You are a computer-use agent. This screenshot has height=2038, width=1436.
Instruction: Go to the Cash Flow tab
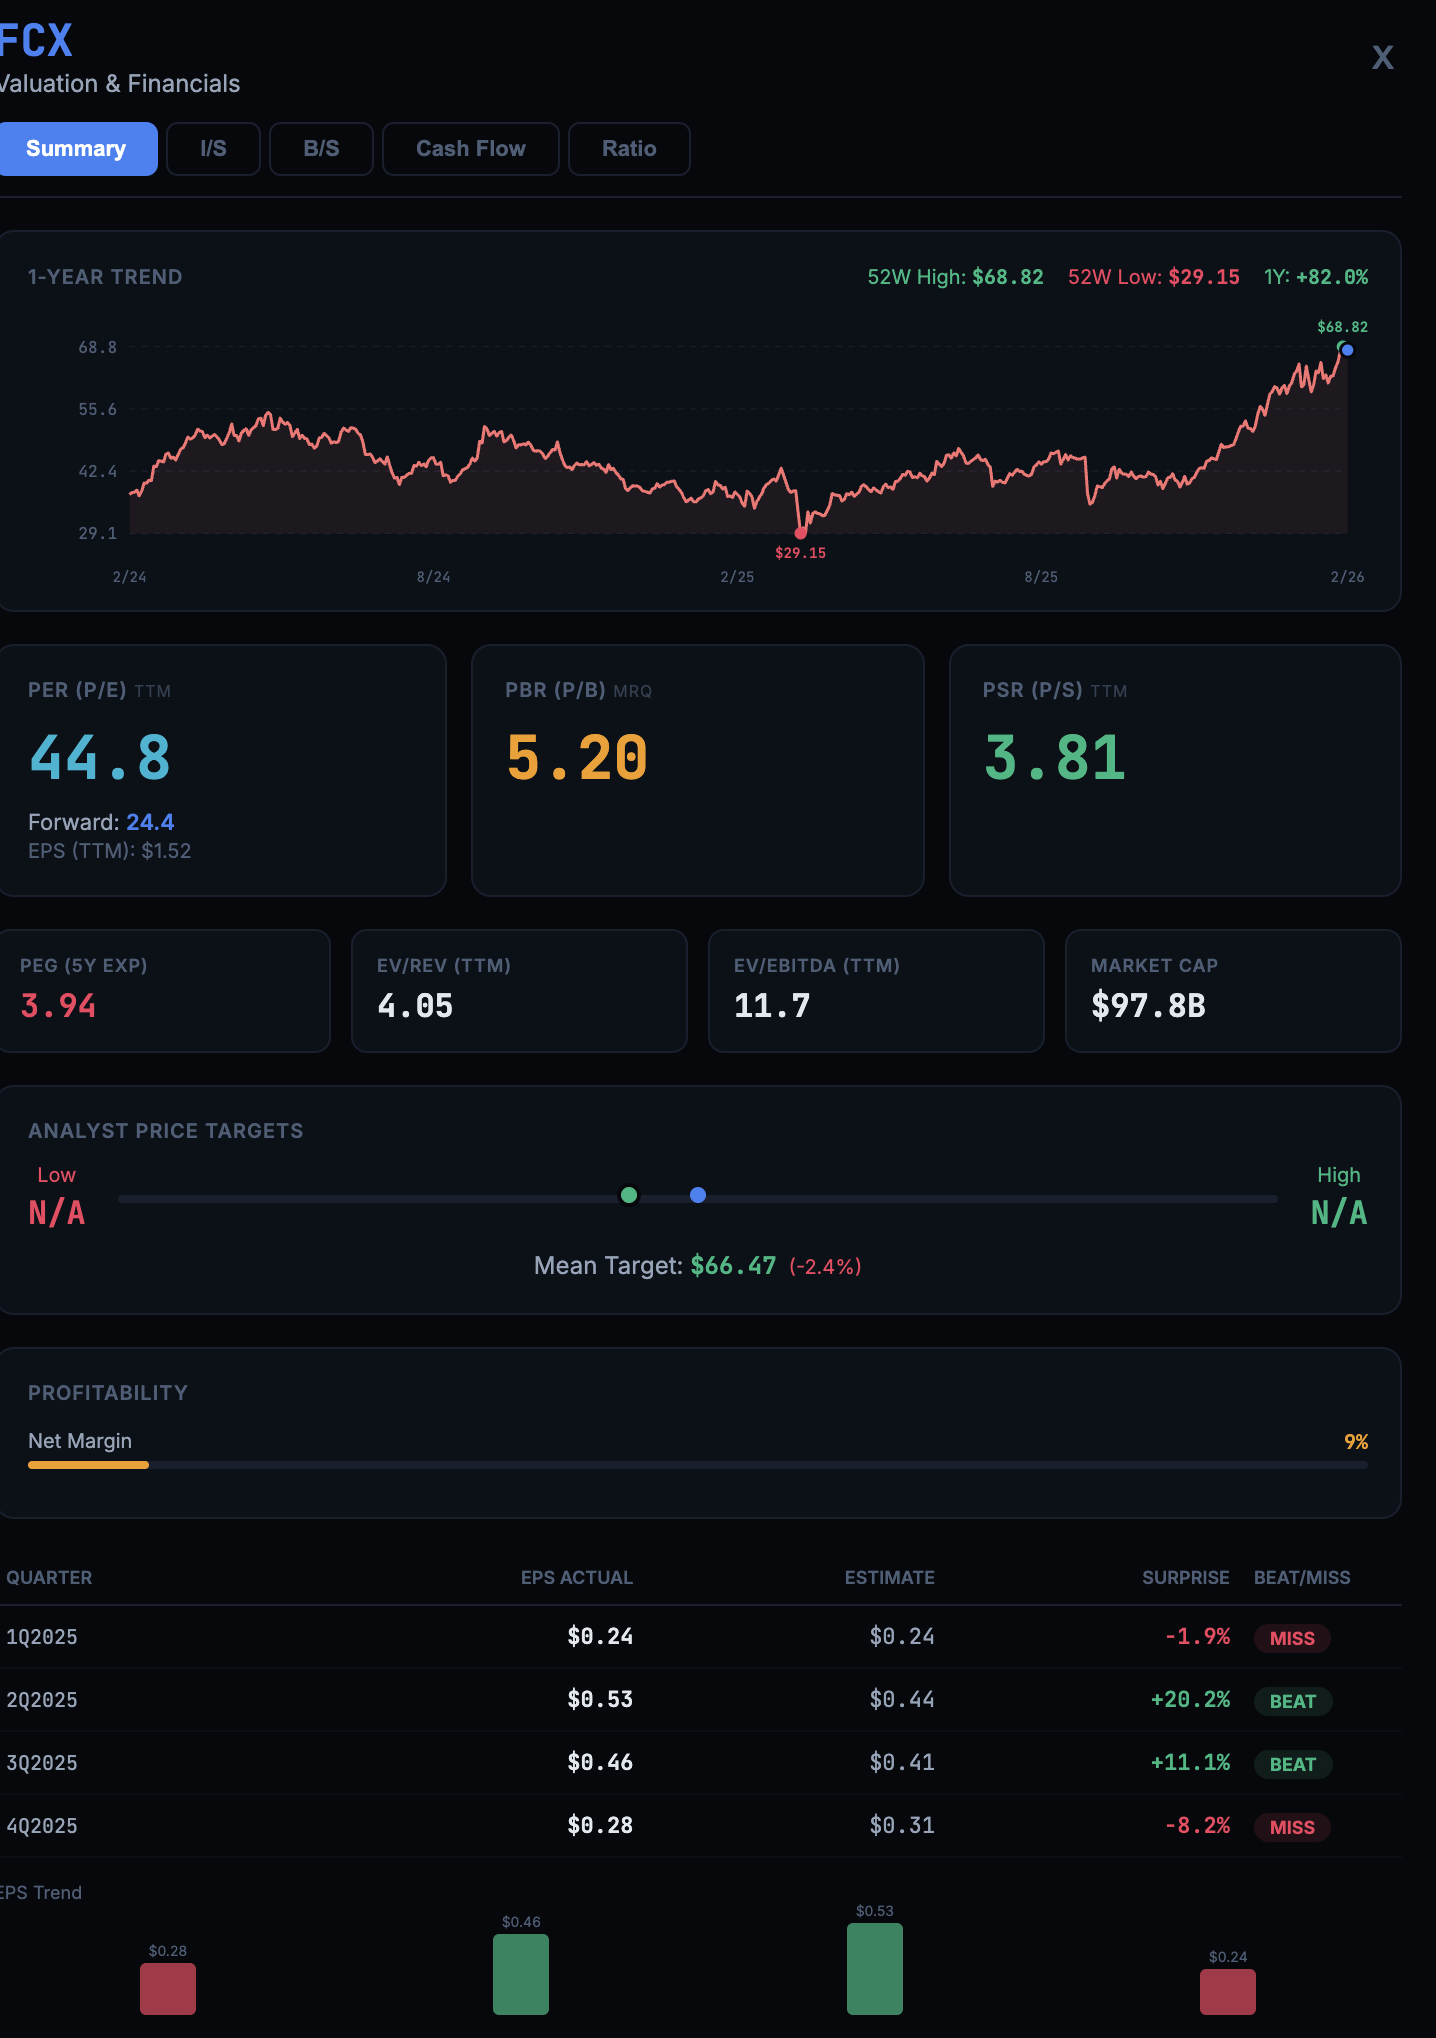(x=470, y=149)
